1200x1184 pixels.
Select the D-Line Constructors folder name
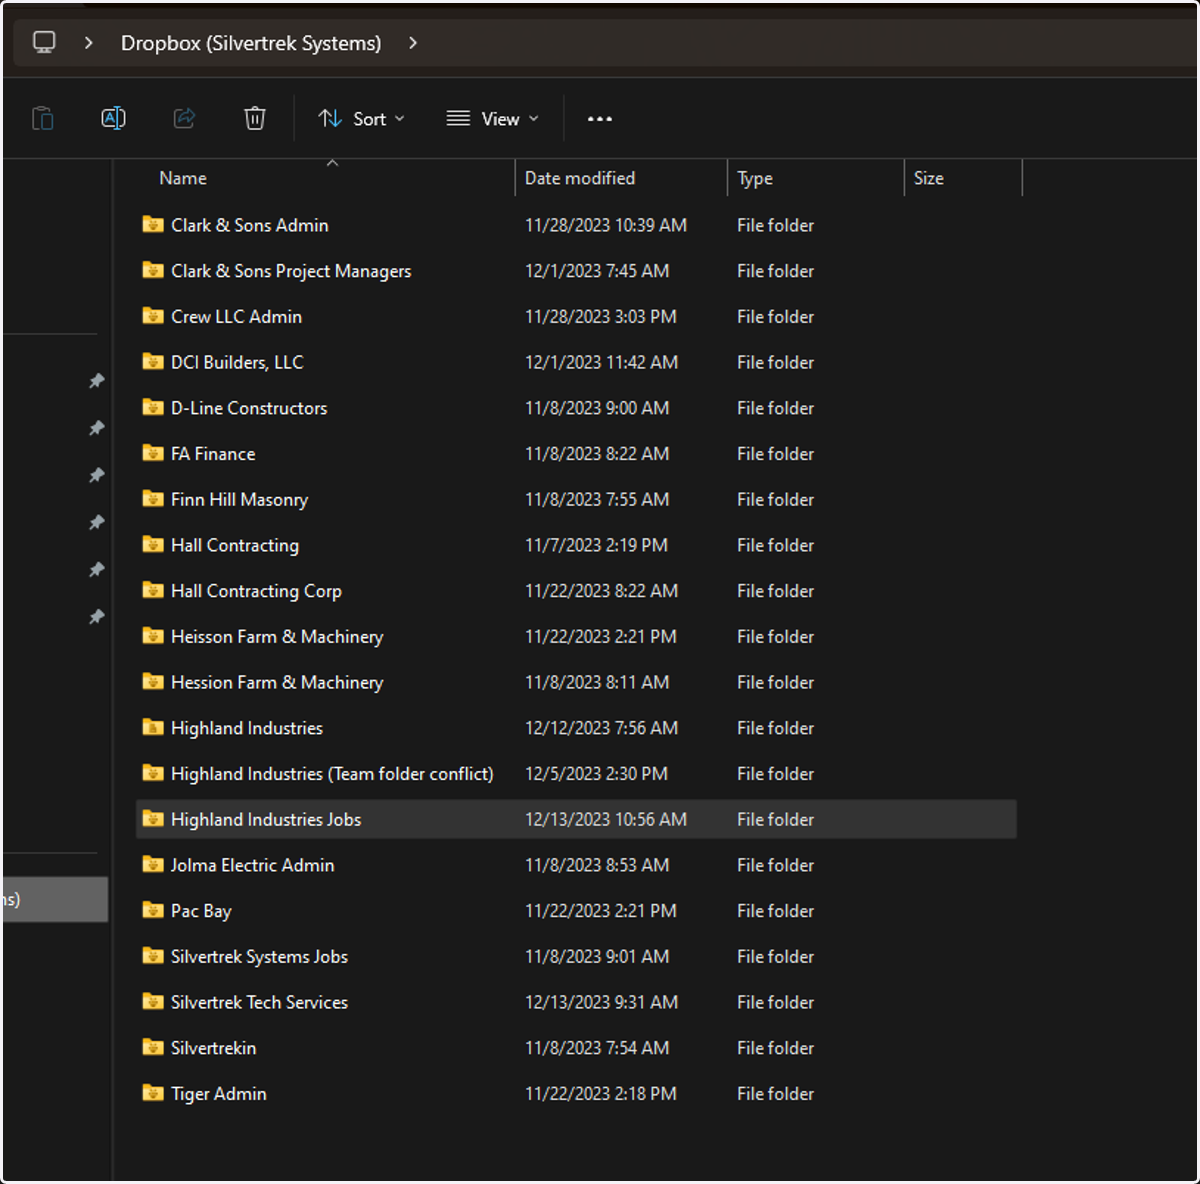[249, 408]
